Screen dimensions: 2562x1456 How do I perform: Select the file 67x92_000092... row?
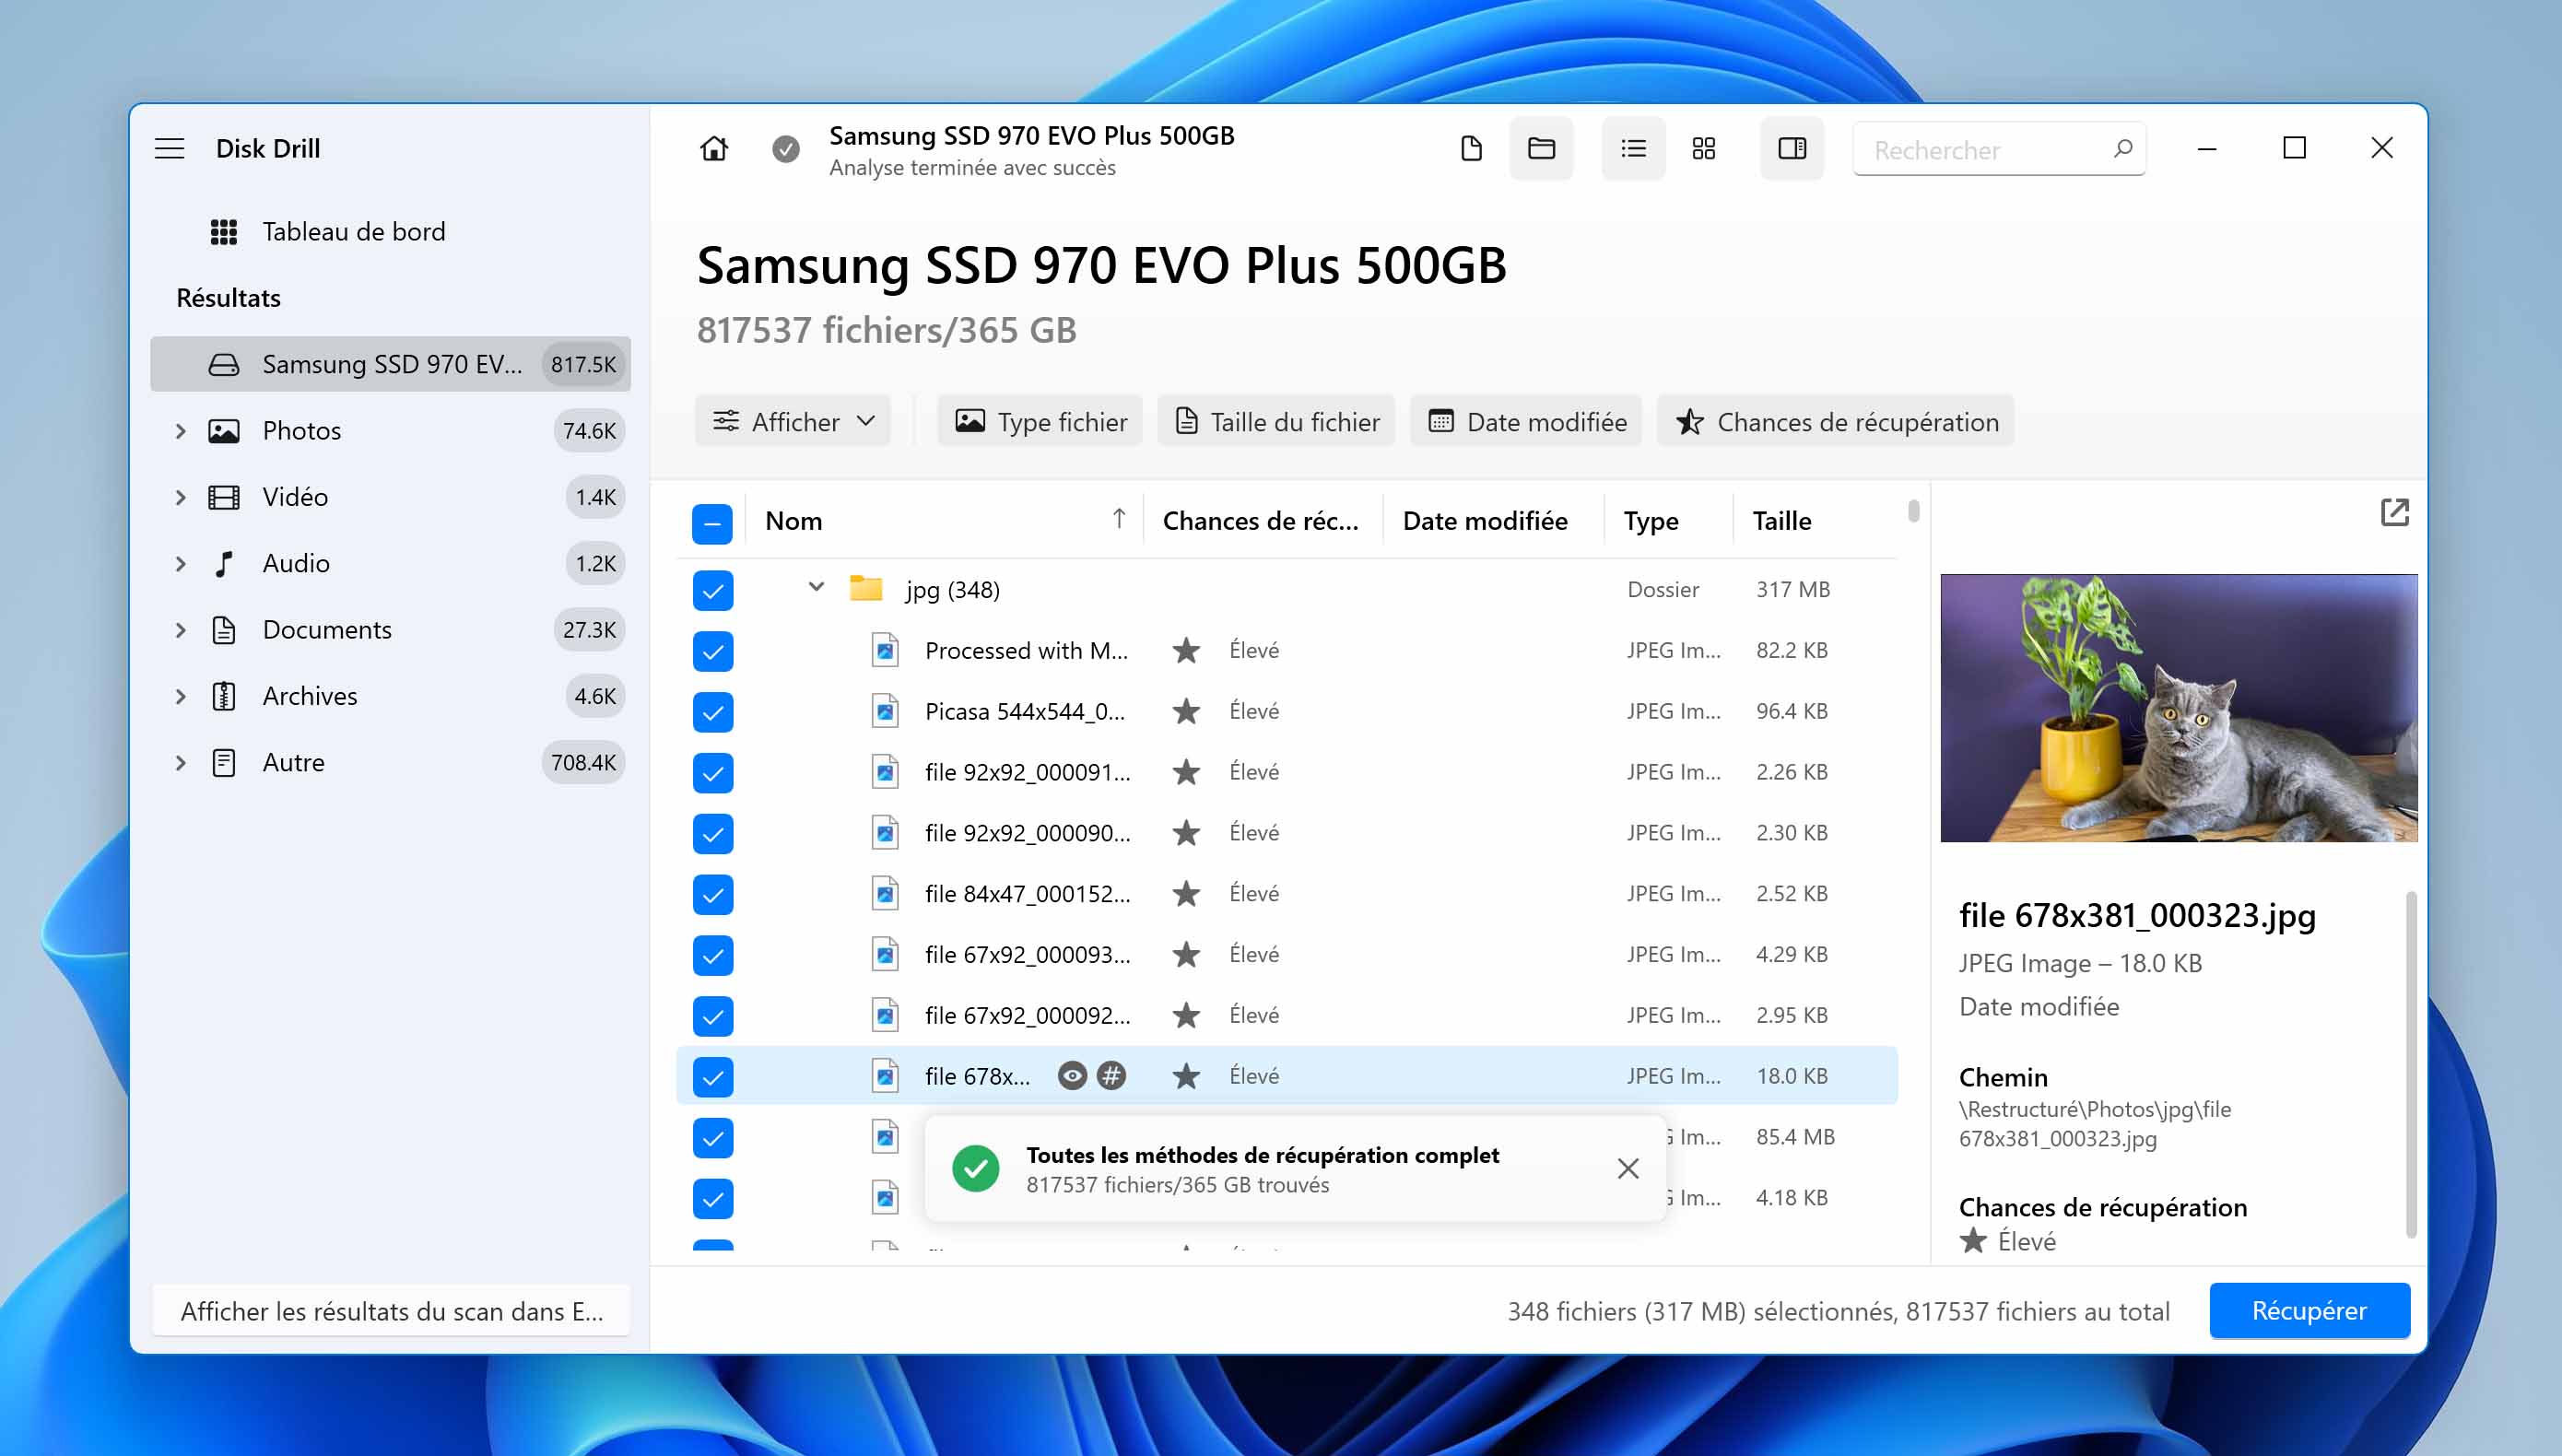1287,1016
